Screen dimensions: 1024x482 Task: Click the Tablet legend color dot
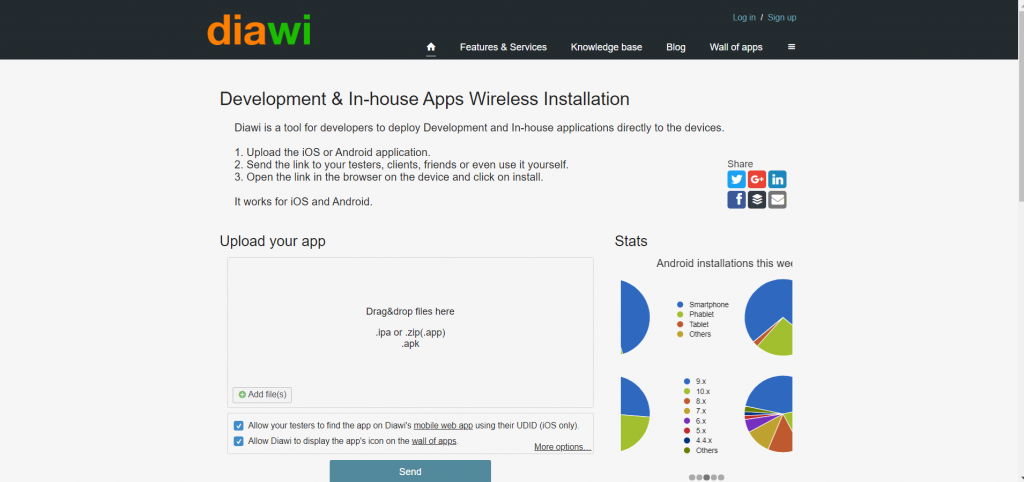[680, 324]
